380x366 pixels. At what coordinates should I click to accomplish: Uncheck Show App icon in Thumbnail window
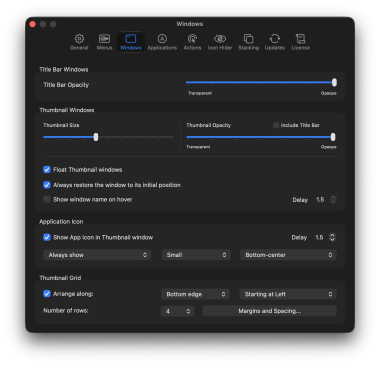[47, 237]
